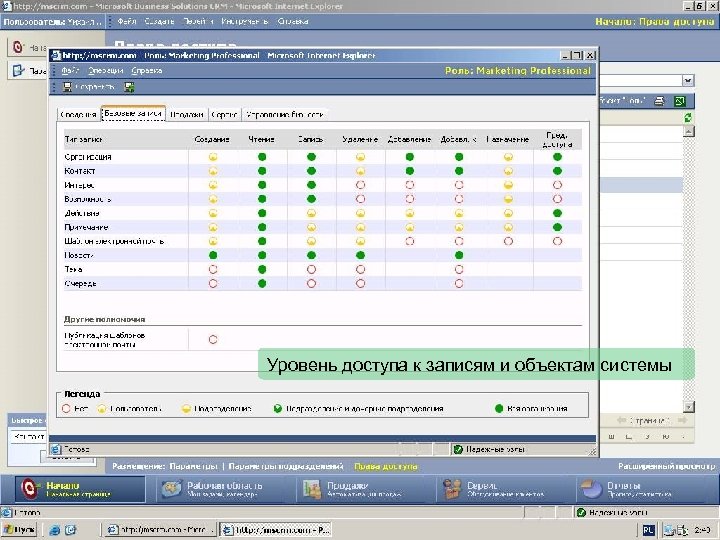Switch to the Управление бизнесом tab

click(285, 114)
